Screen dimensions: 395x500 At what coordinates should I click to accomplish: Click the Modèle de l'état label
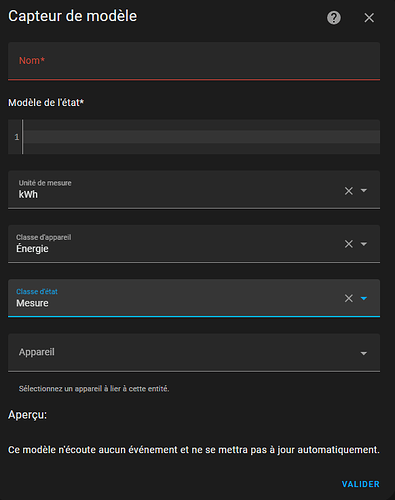click(46, 103)
